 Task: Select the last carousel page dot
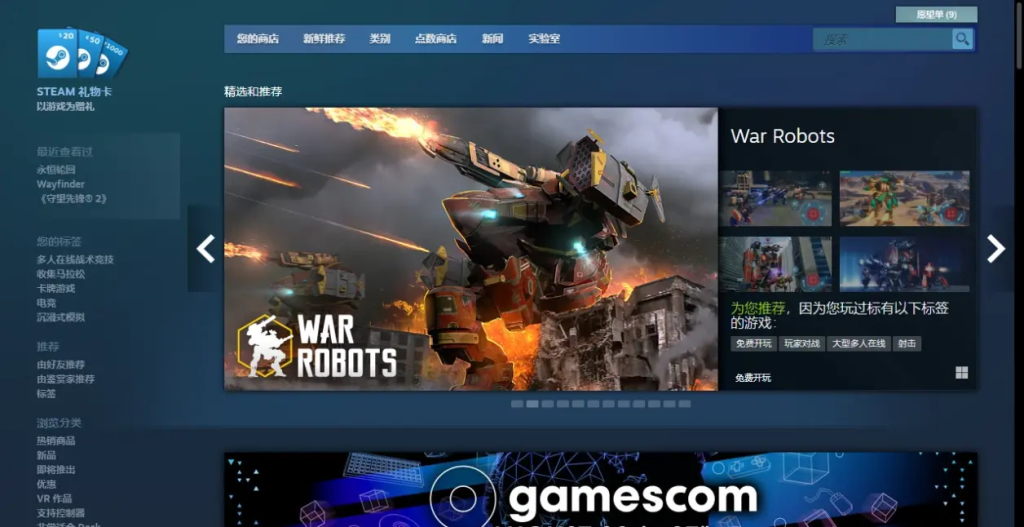coord(684,404)
